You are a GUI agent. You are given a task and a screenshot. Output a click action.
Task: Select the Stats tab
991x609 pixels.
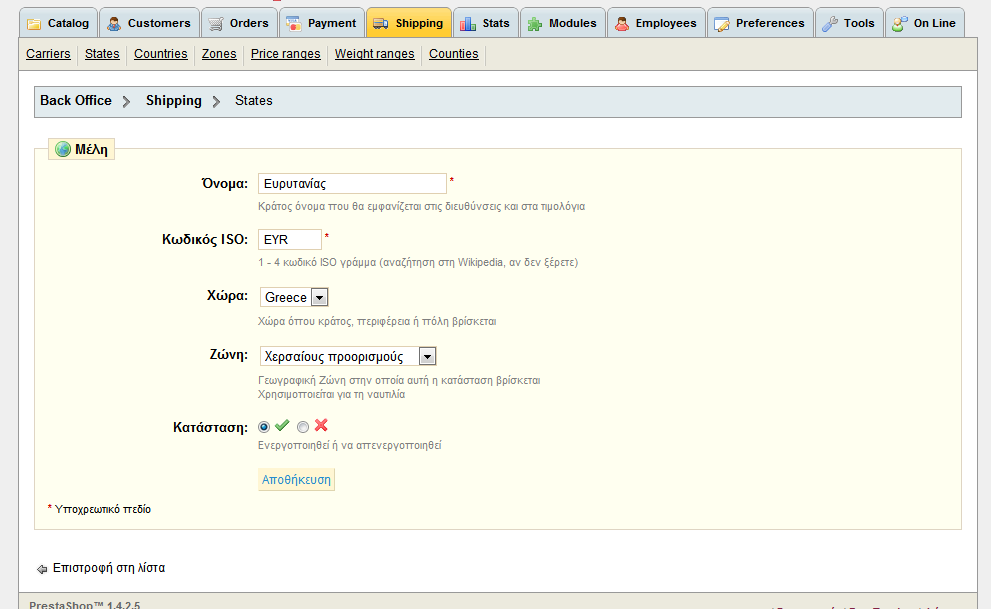pyautogui.click(x=486, y=23)
